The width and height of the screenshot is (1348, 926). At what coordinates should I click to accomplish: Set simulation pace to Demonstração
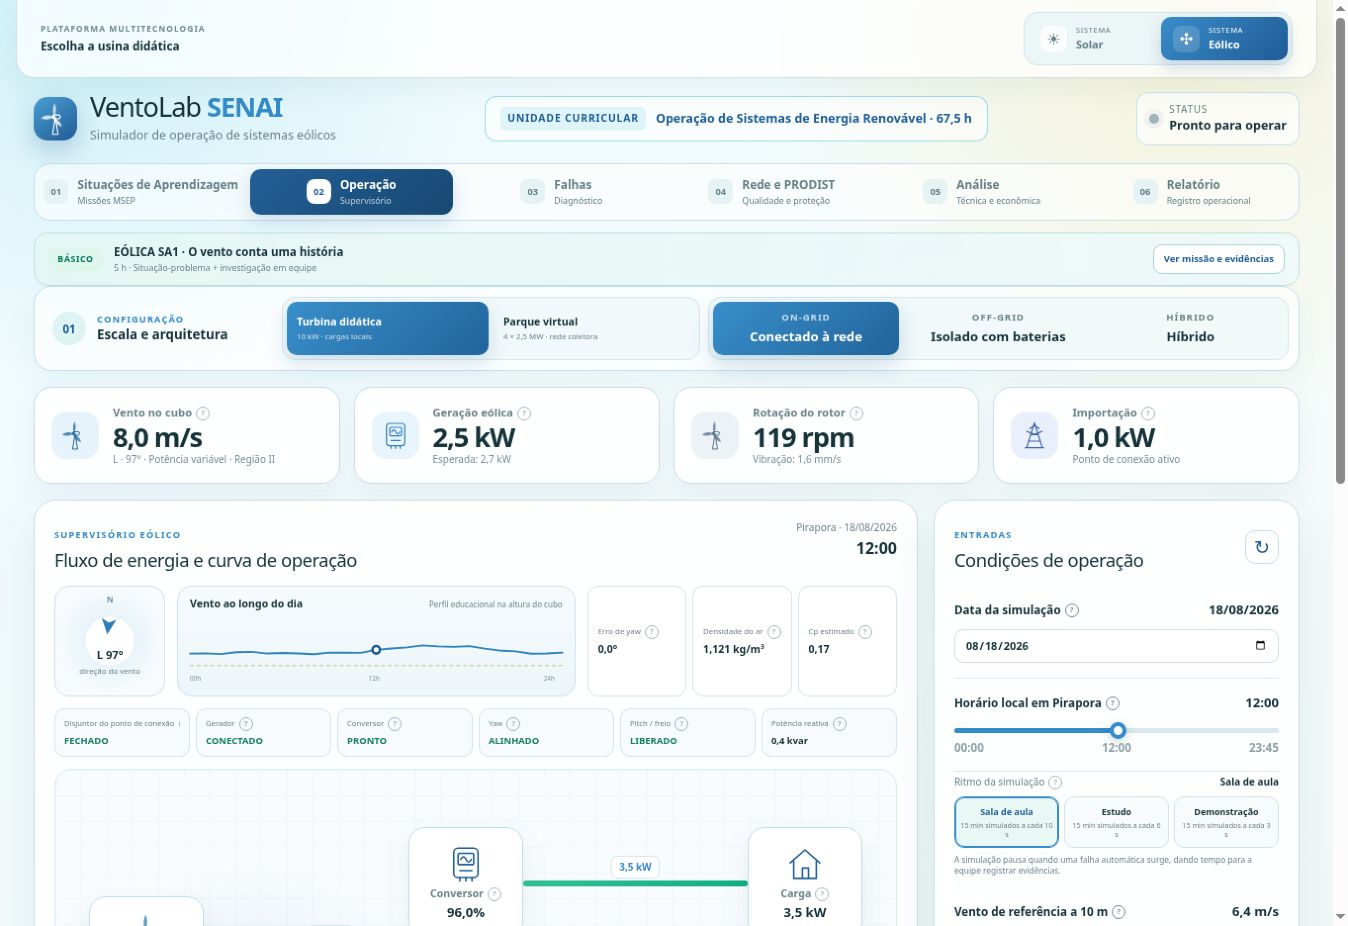[x=1226, y=822]
